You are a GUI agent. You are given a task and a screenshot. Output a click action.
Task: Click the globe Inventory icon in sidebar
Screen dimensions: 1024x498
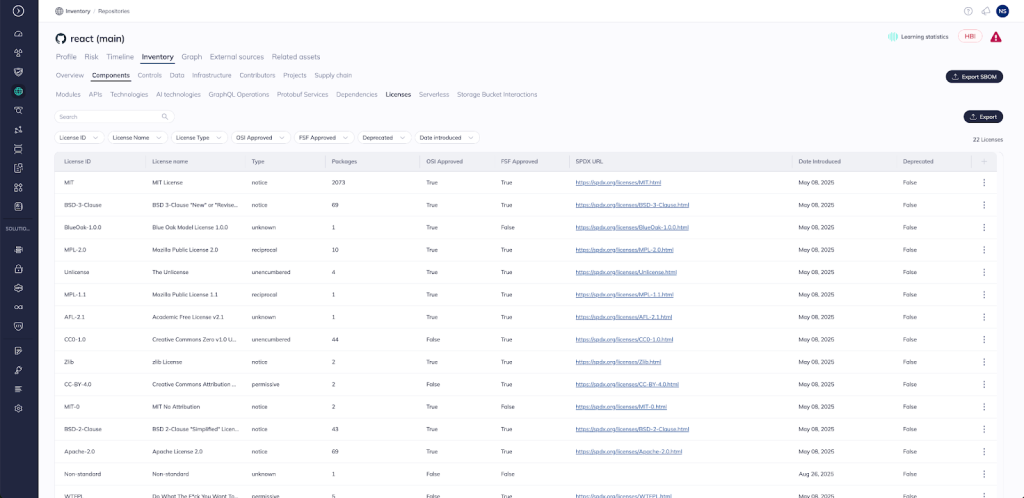coord(18,91)
